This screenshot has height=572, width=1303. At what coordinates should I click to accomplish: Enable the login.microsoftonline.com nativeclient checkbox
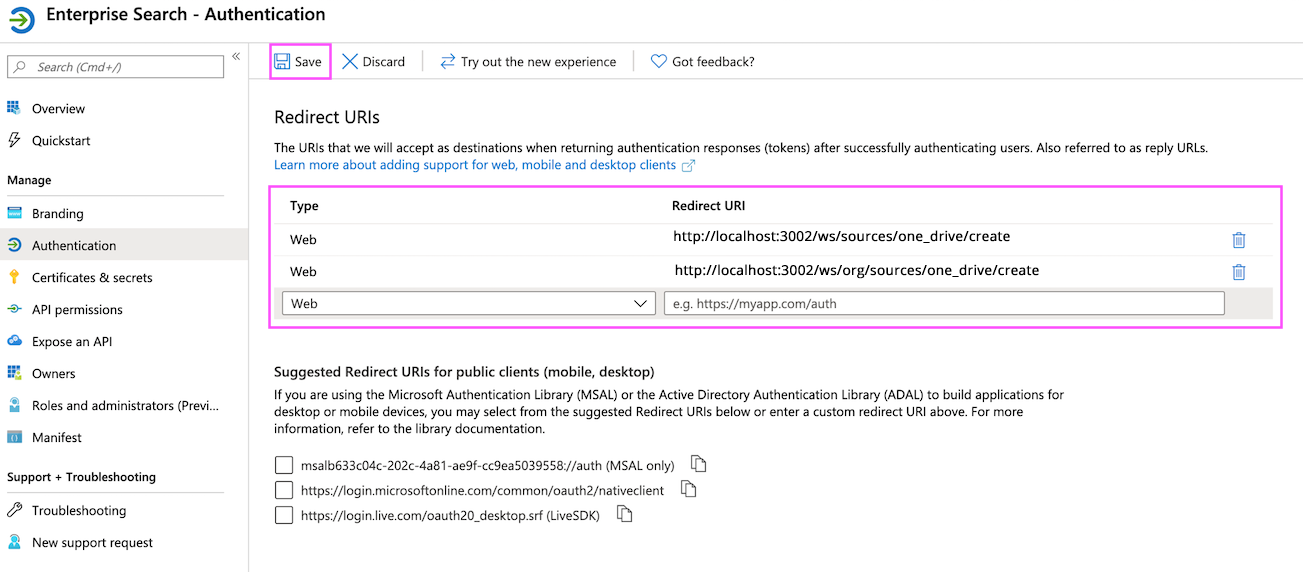[284, 490]
